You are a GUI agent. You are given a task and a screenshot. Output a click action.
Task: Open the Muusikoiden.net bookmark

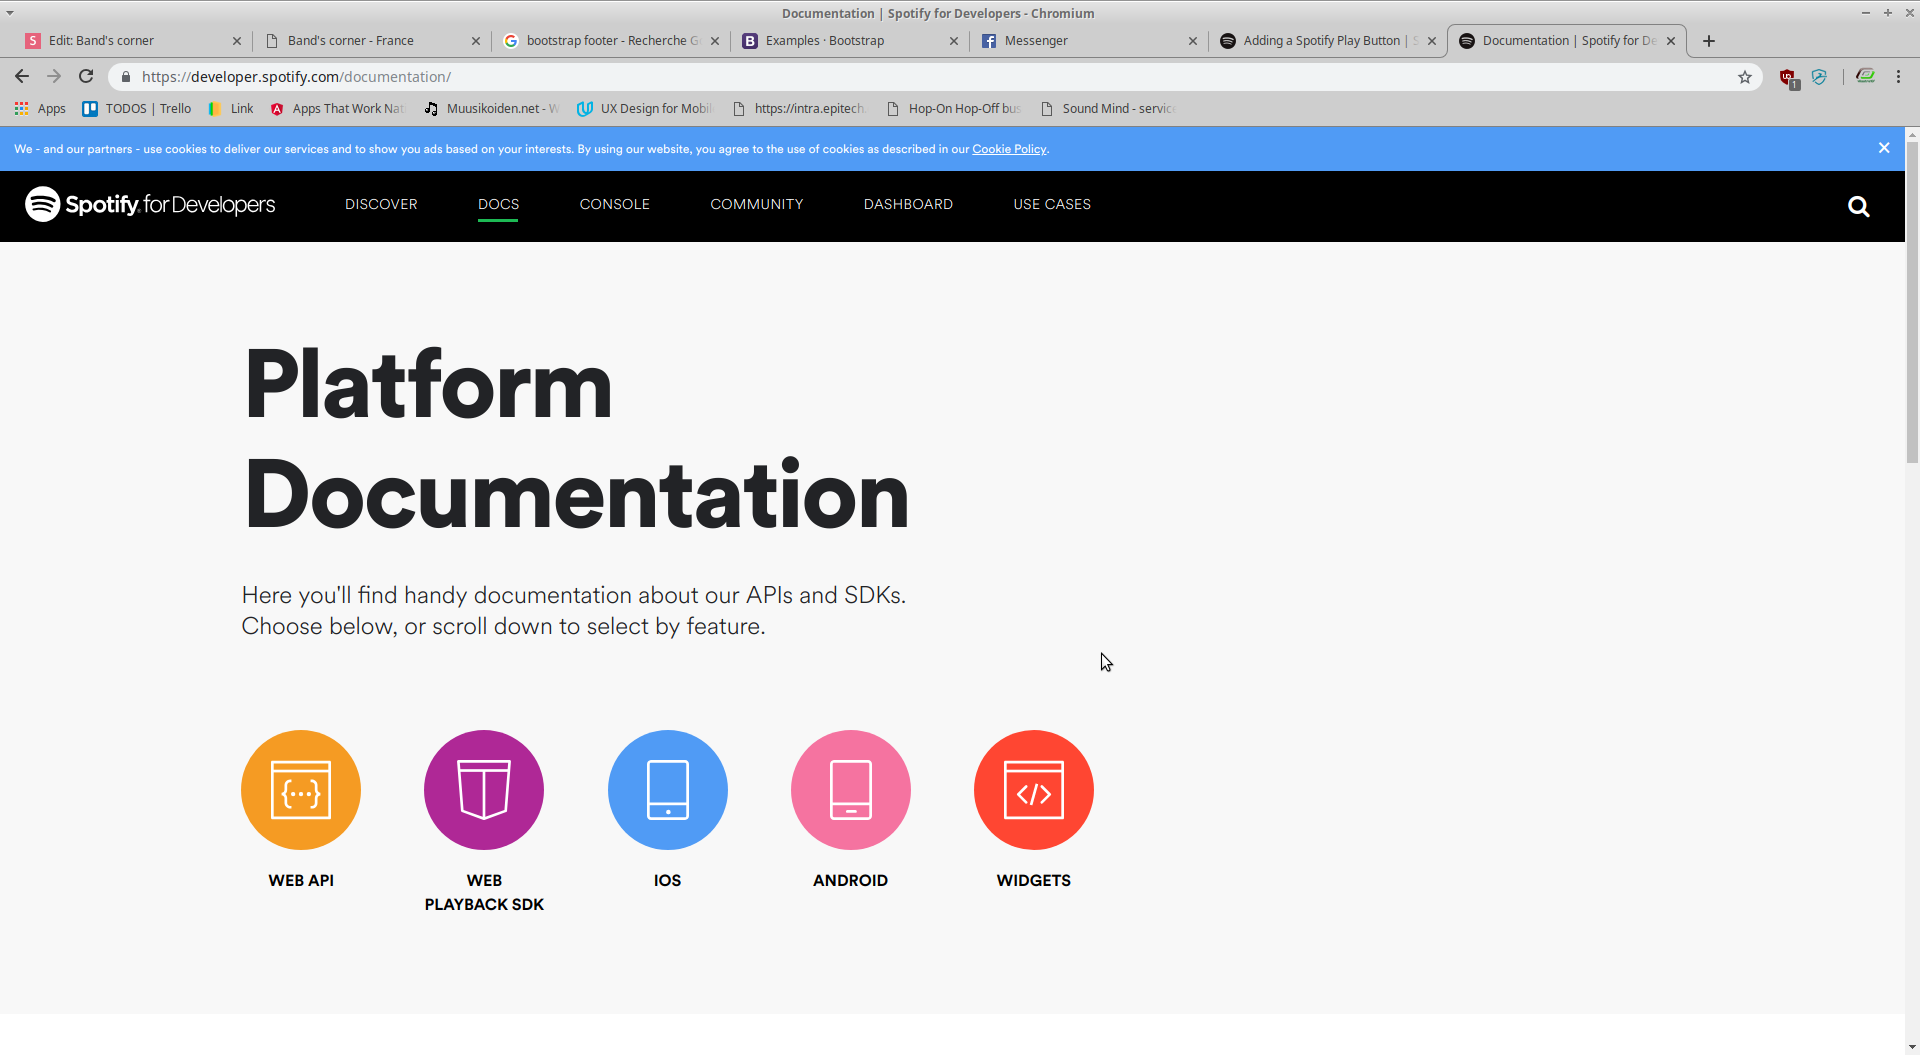(x=491, y=108)
